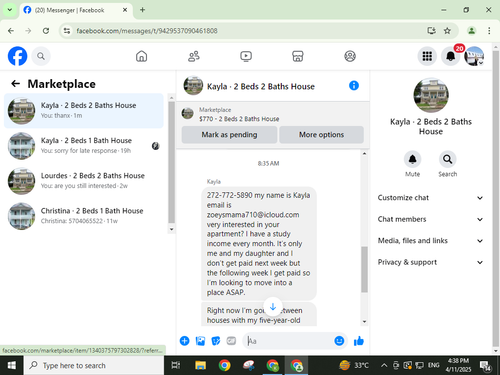This screenshot has width=500, height=375.
Task: Click chat messages scrollbar thumb
Action: pyautogui.click(x=364, y=269)
